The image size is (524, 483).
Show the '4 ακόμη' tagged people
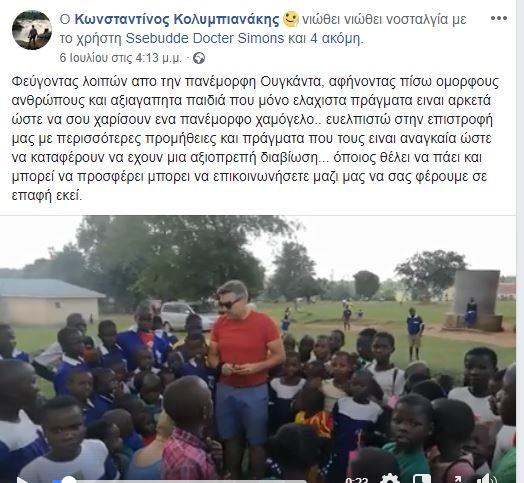pyautogui.click(x=336, y=39)
